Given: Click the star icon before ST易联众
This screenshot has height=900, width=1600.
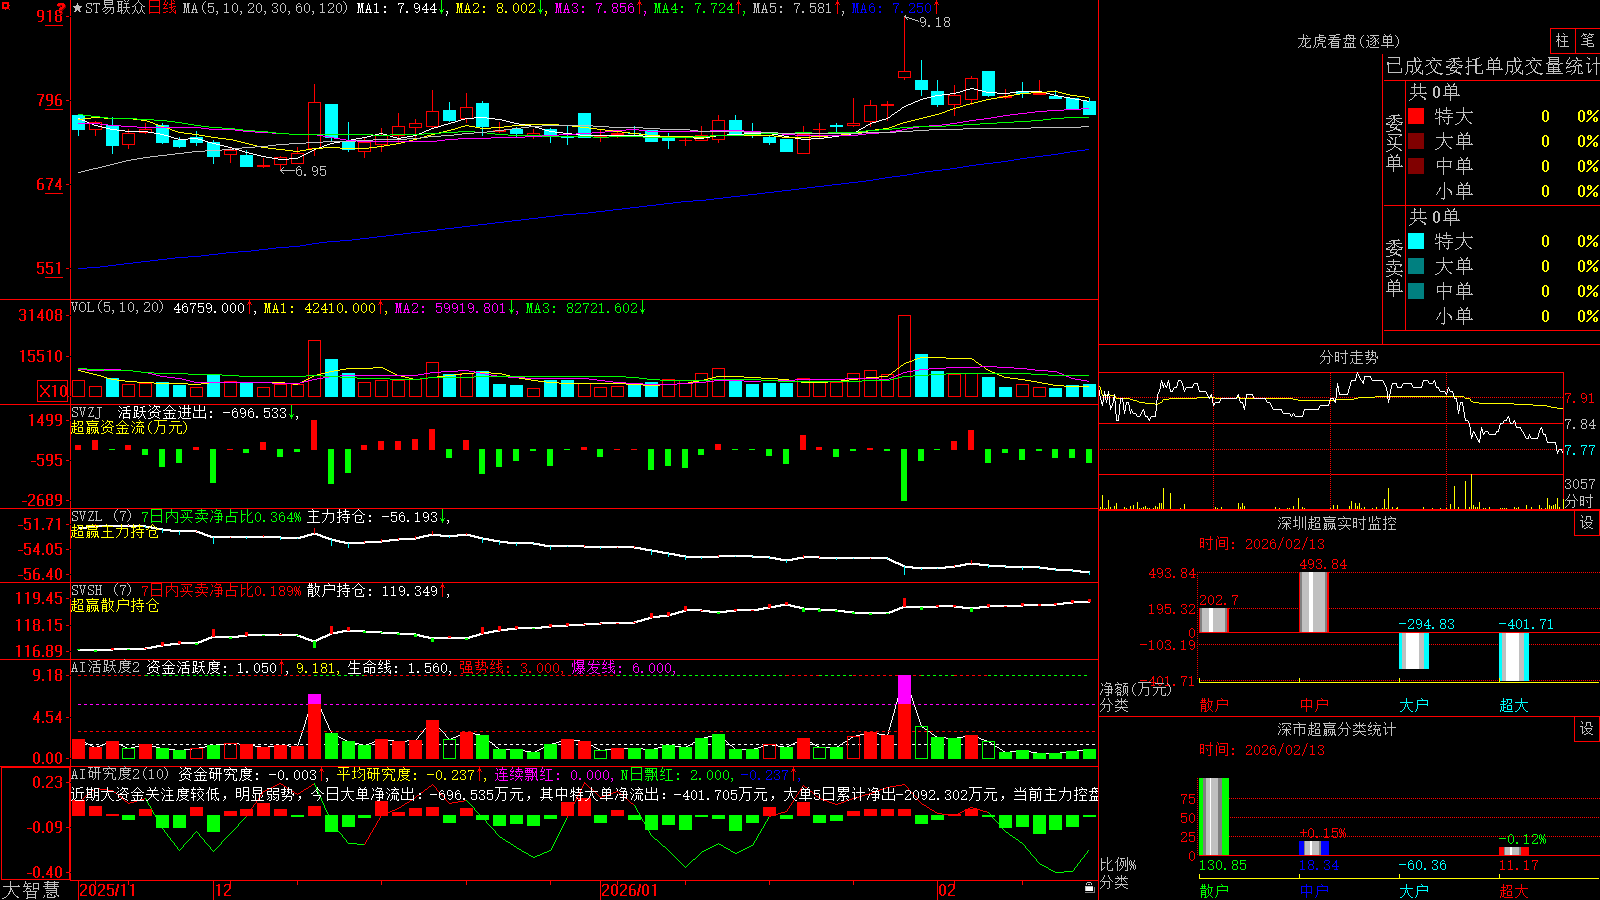Looking at the screenshot, I should [78, 8].
